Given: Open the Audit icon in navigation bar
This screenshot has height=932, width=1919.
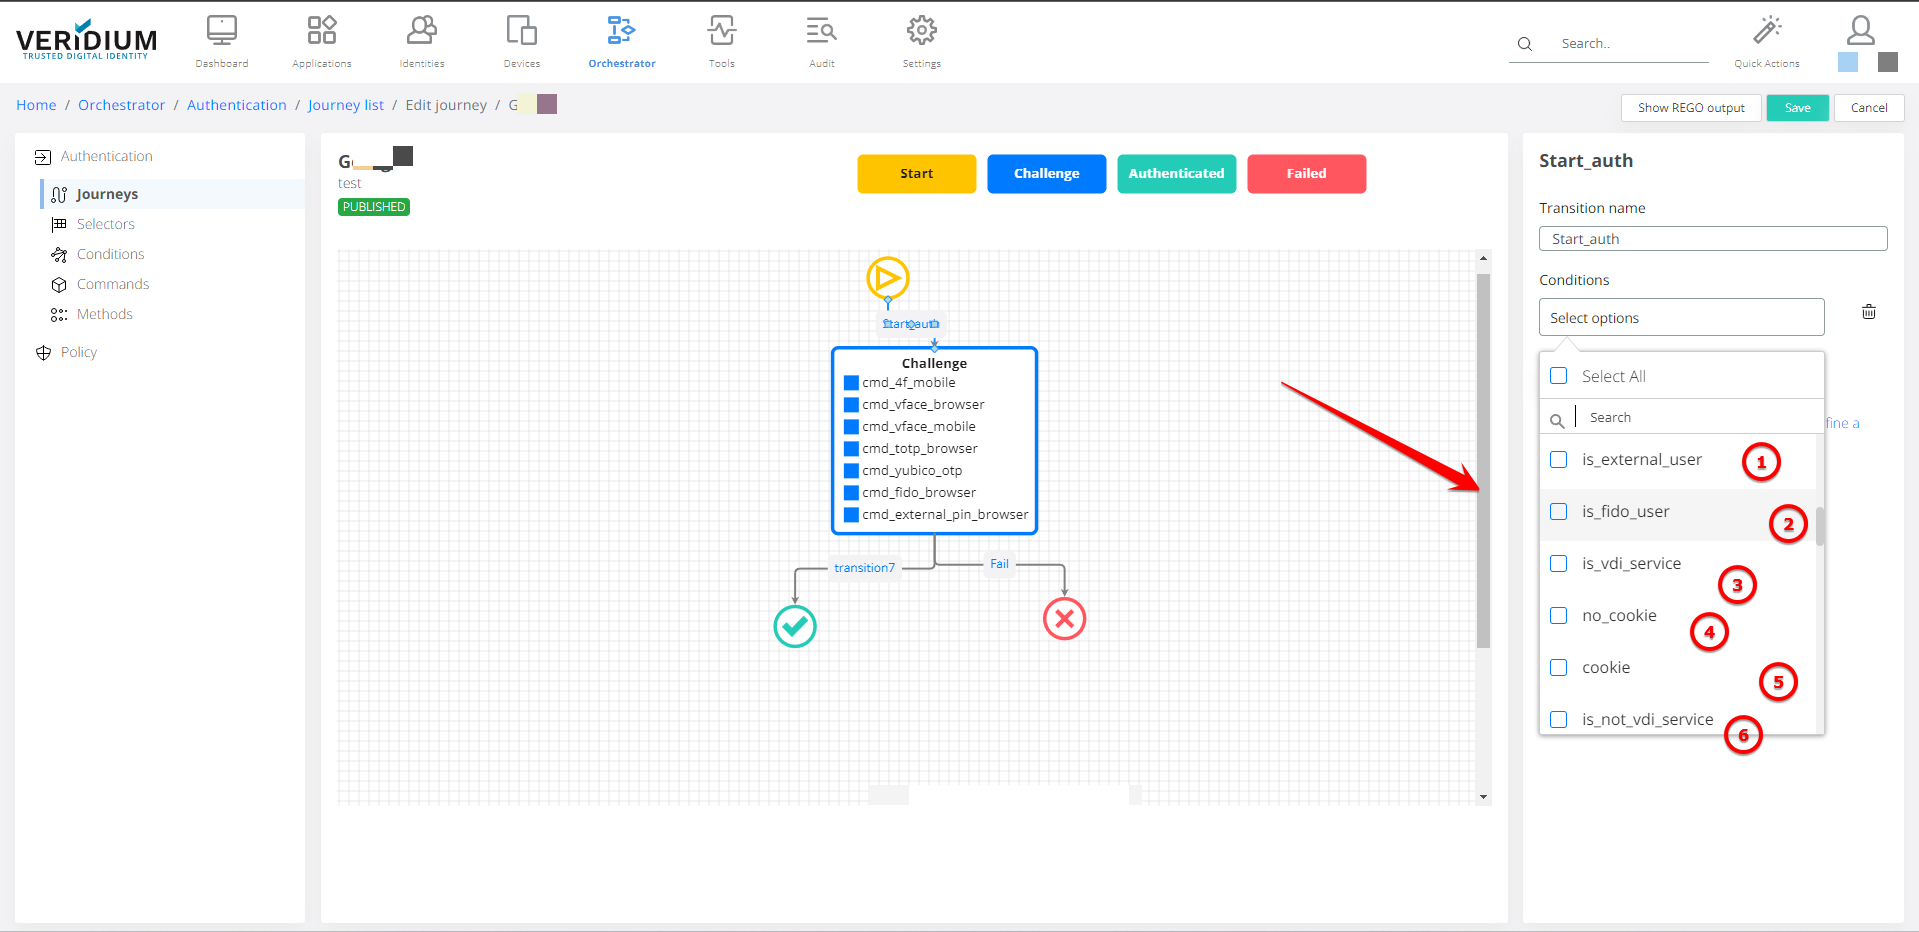Looking at the screenshot, I should point(821,31).
